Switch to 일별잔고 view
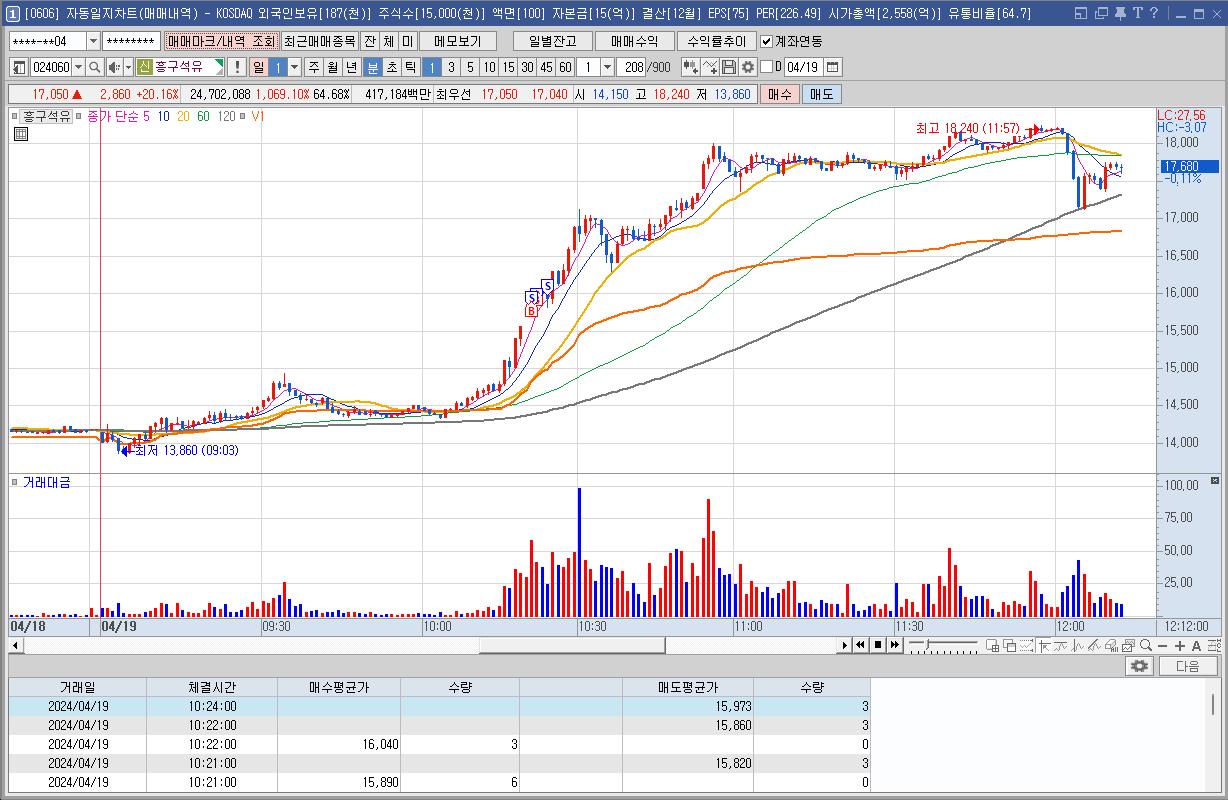Screen dimensions: 1228x800 click(x=552, y=41)
